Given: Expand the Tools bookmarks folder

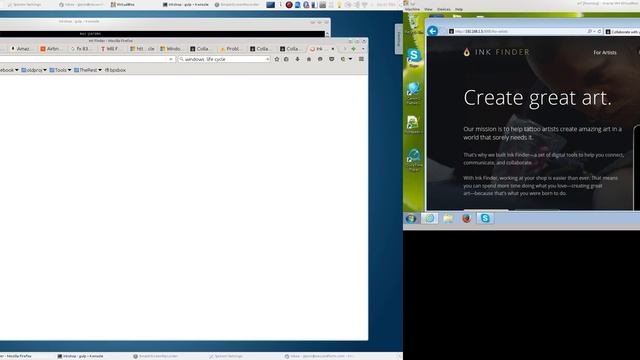Looking at the screenshot, I should 60,70.
